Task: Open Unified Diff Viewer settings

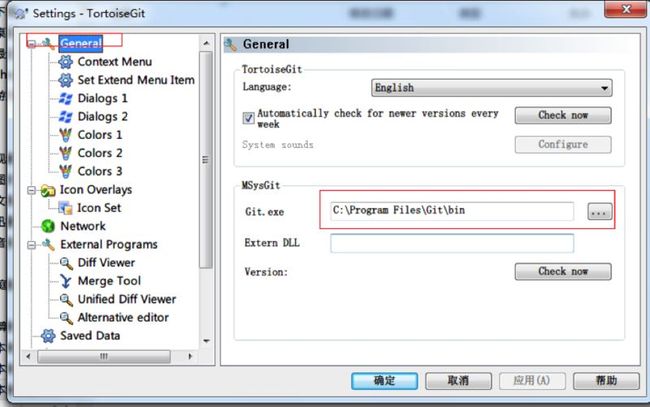Action: coord(127,299)
